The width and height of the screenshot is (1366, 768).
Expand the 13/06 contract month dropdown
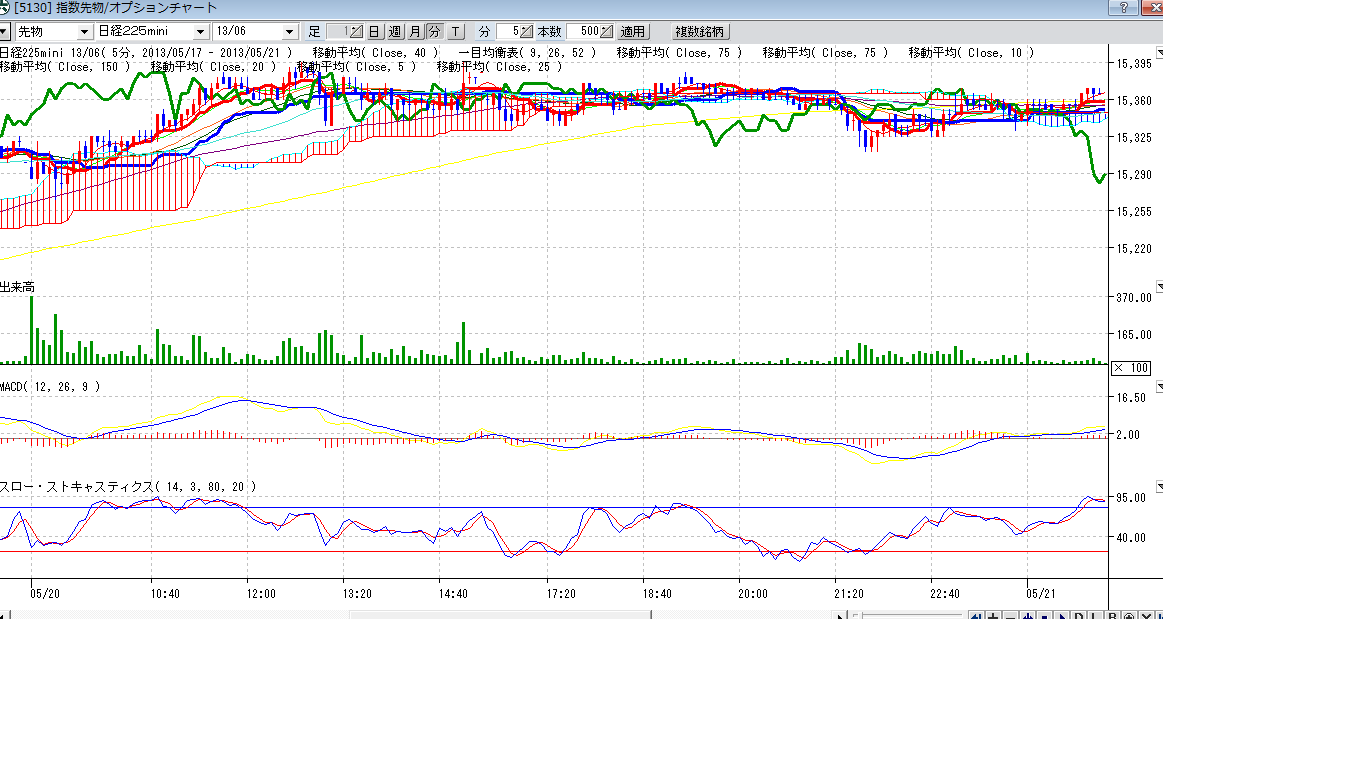(290, 32)
